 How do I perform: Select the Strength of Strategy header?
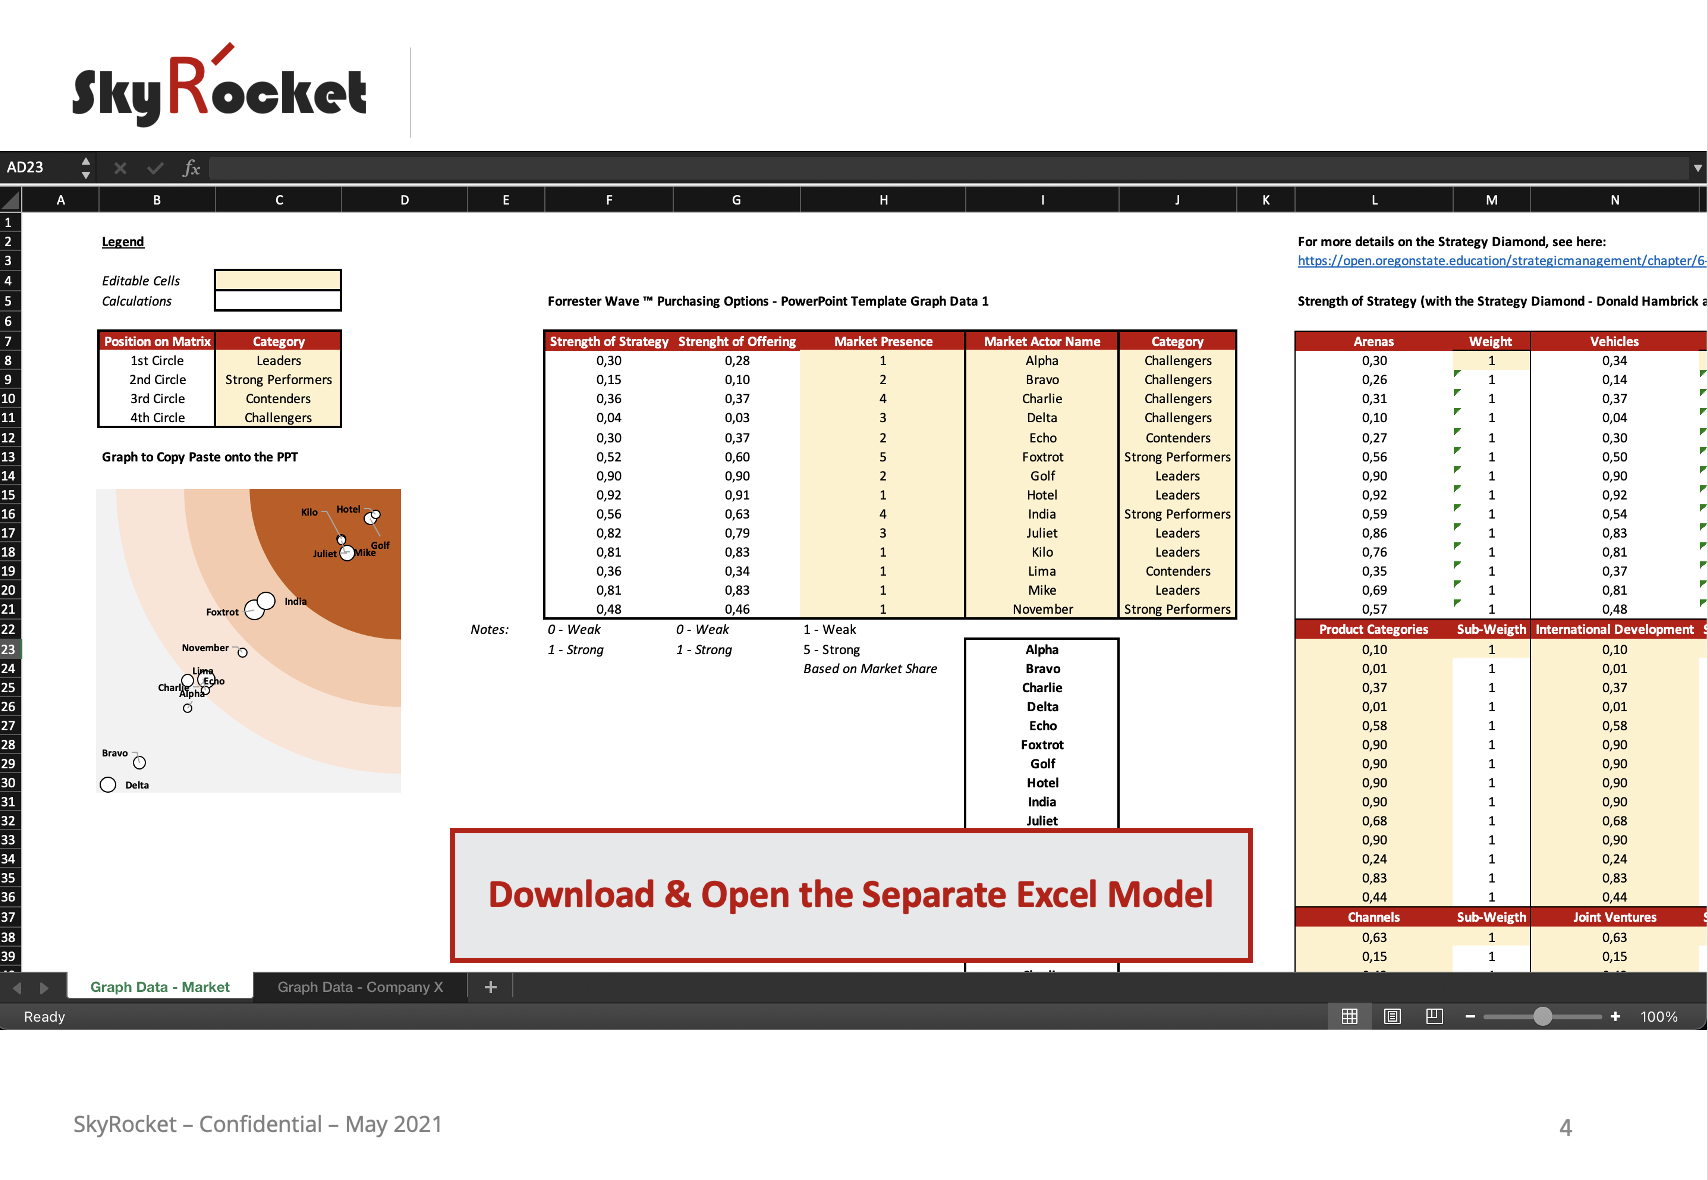click(609, 341)
